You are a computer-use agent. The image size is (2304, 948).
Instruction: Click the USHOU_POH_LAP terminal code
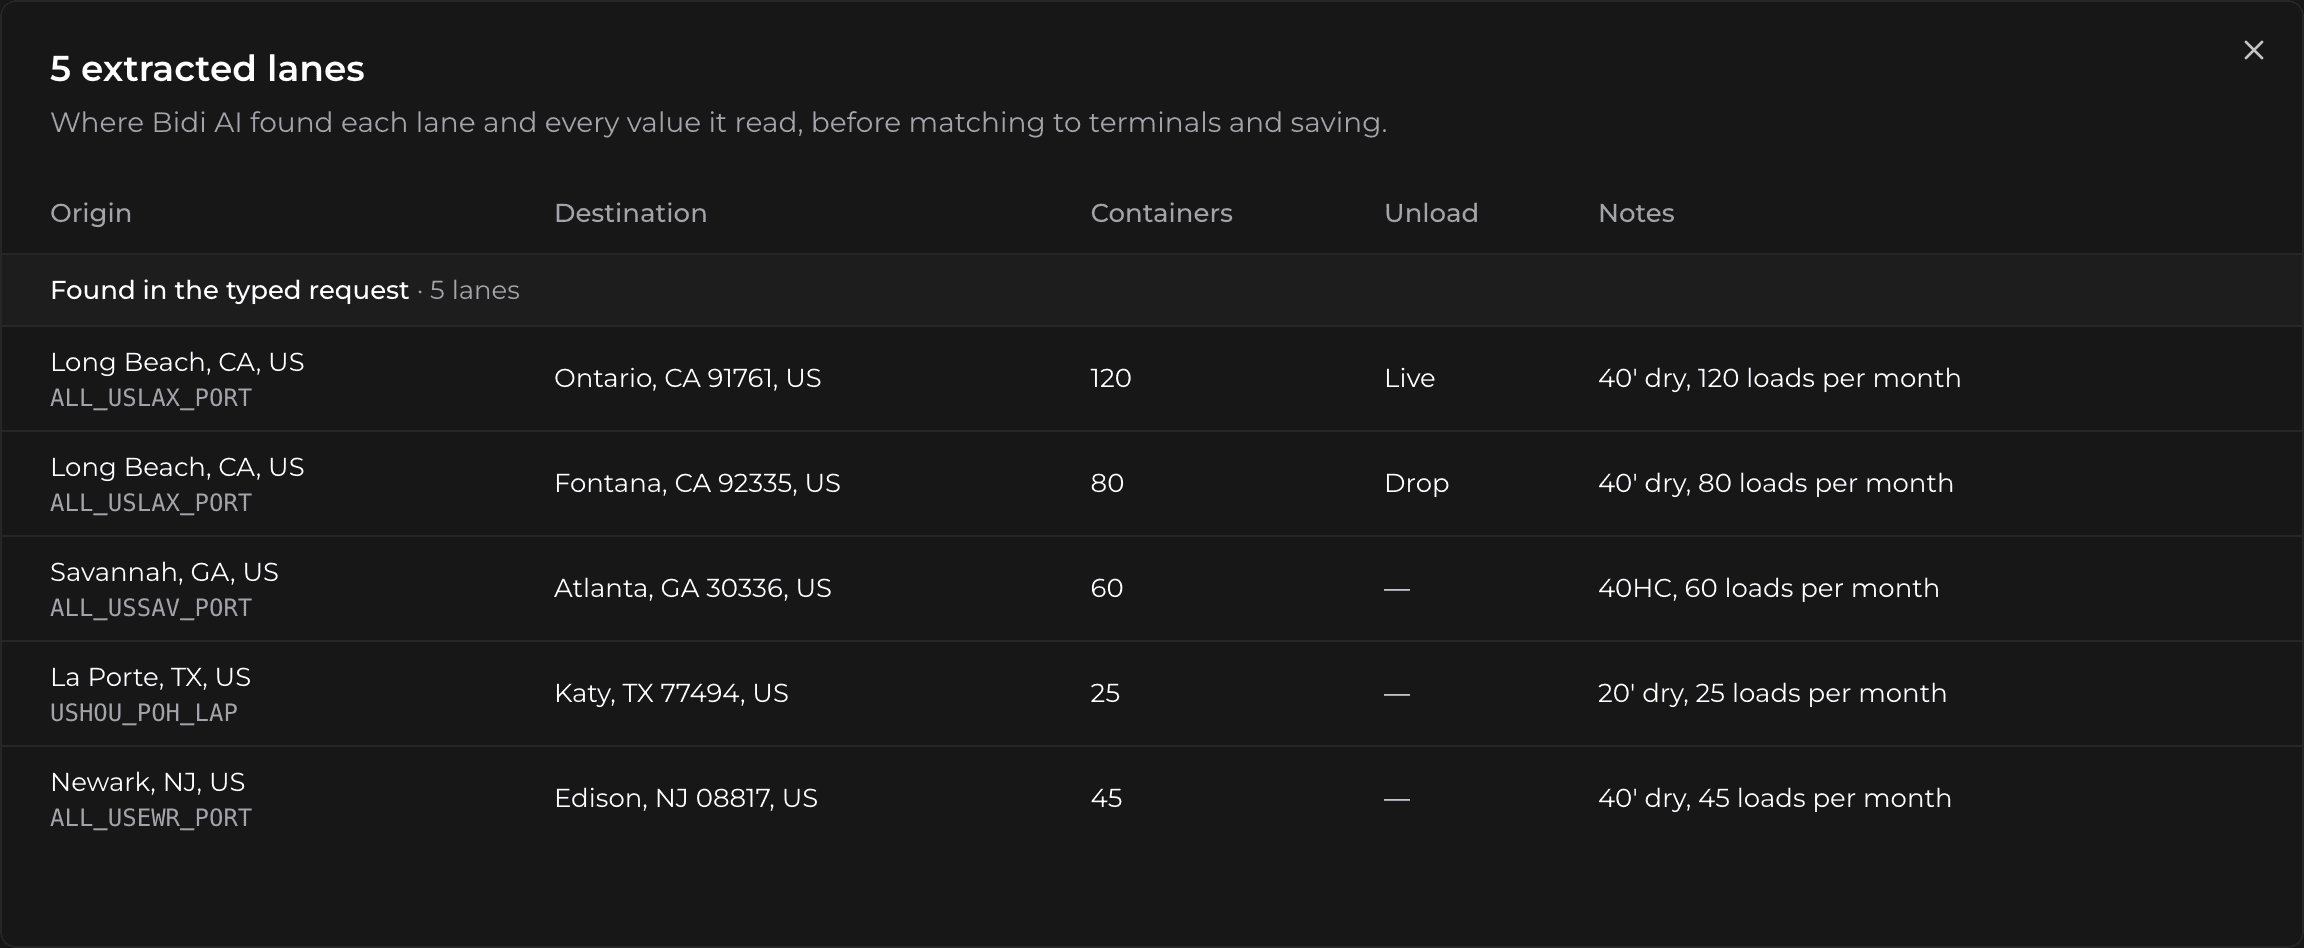tap(144, 713)
